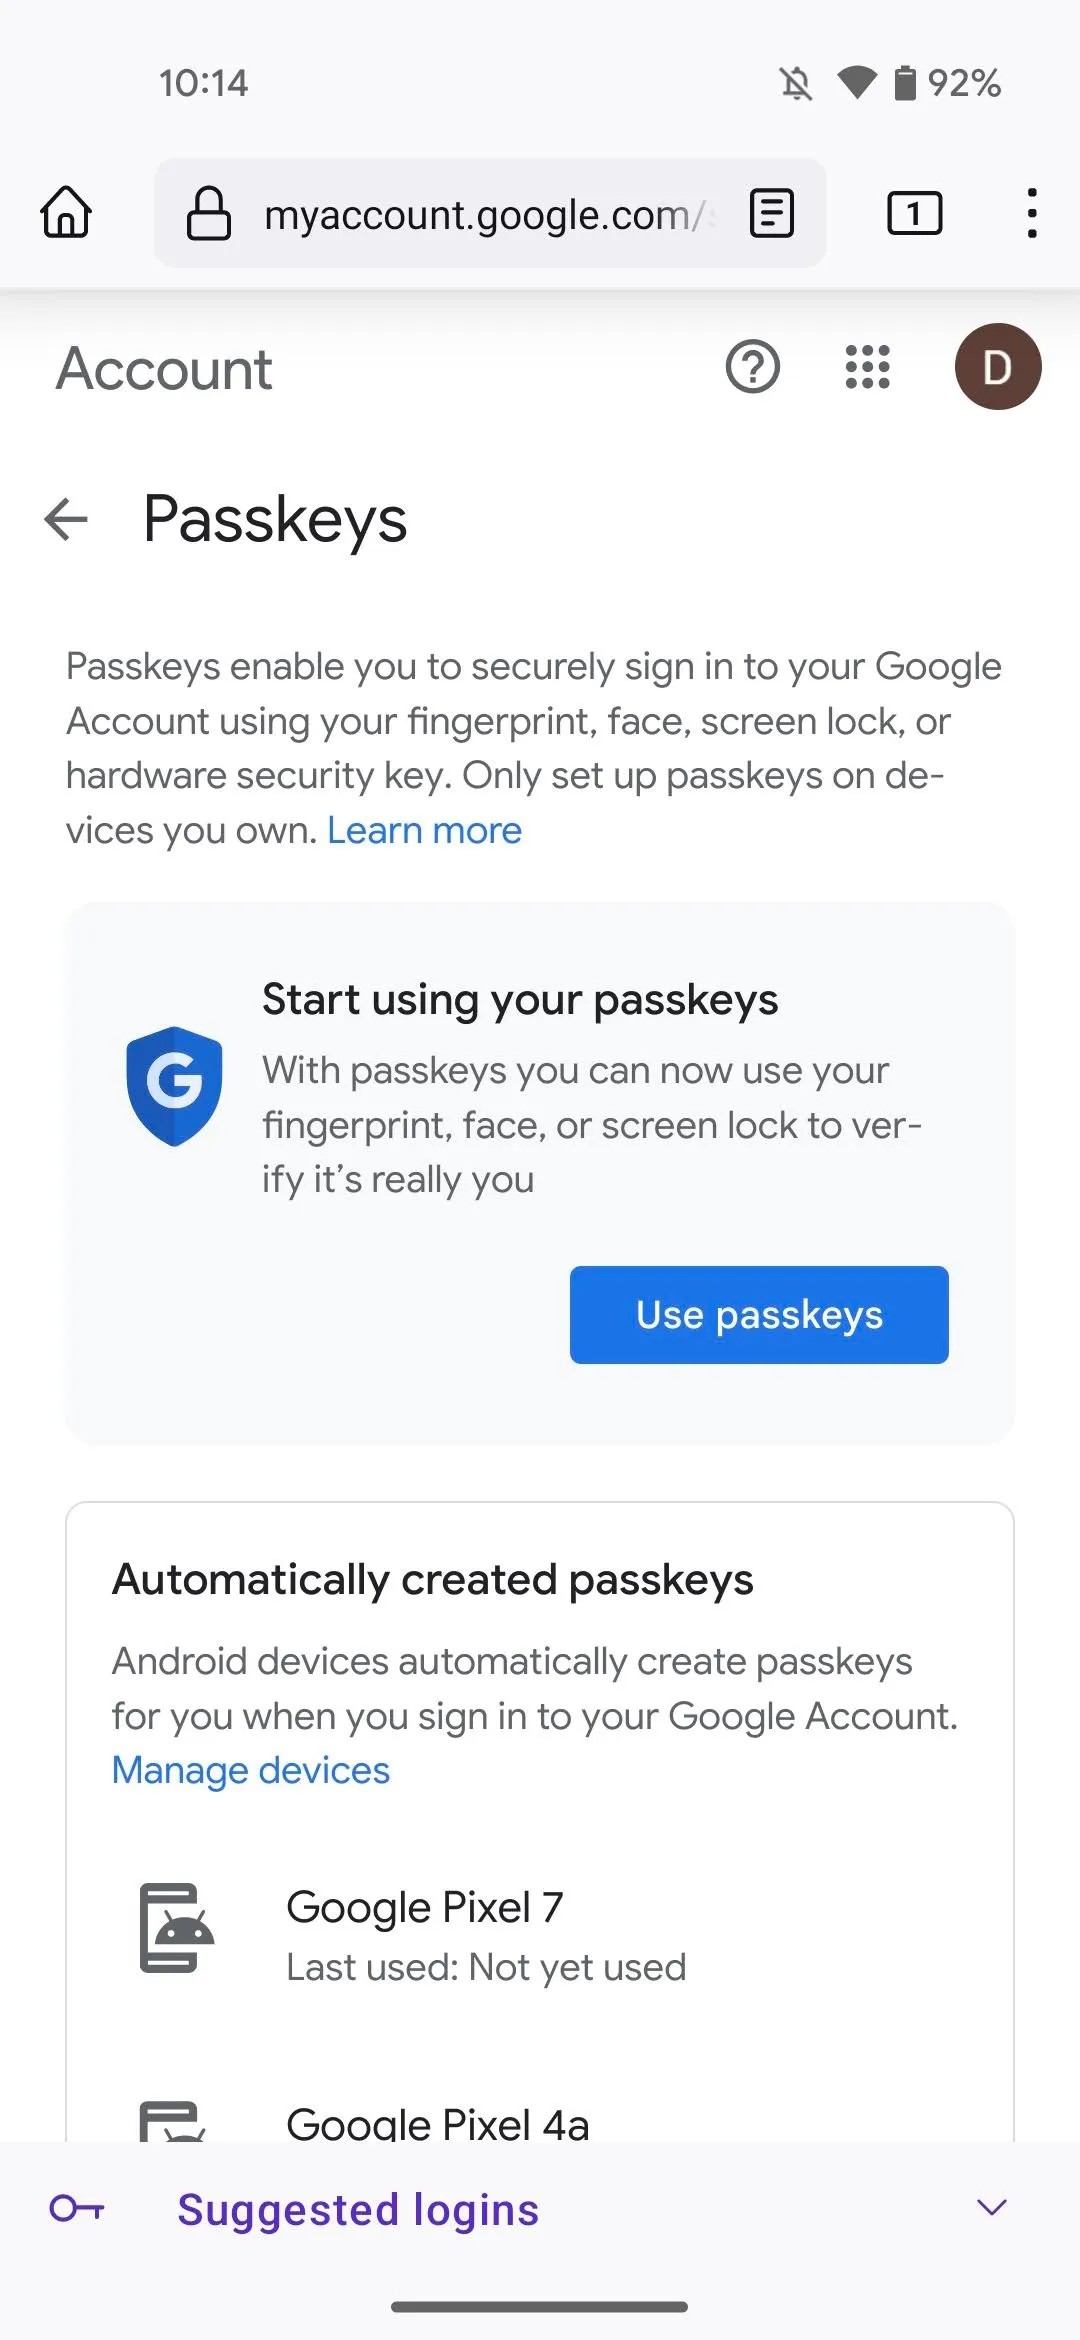Open the Manage devices link
This screenshot has height=2340, width=1080.
coord(250,1769)
